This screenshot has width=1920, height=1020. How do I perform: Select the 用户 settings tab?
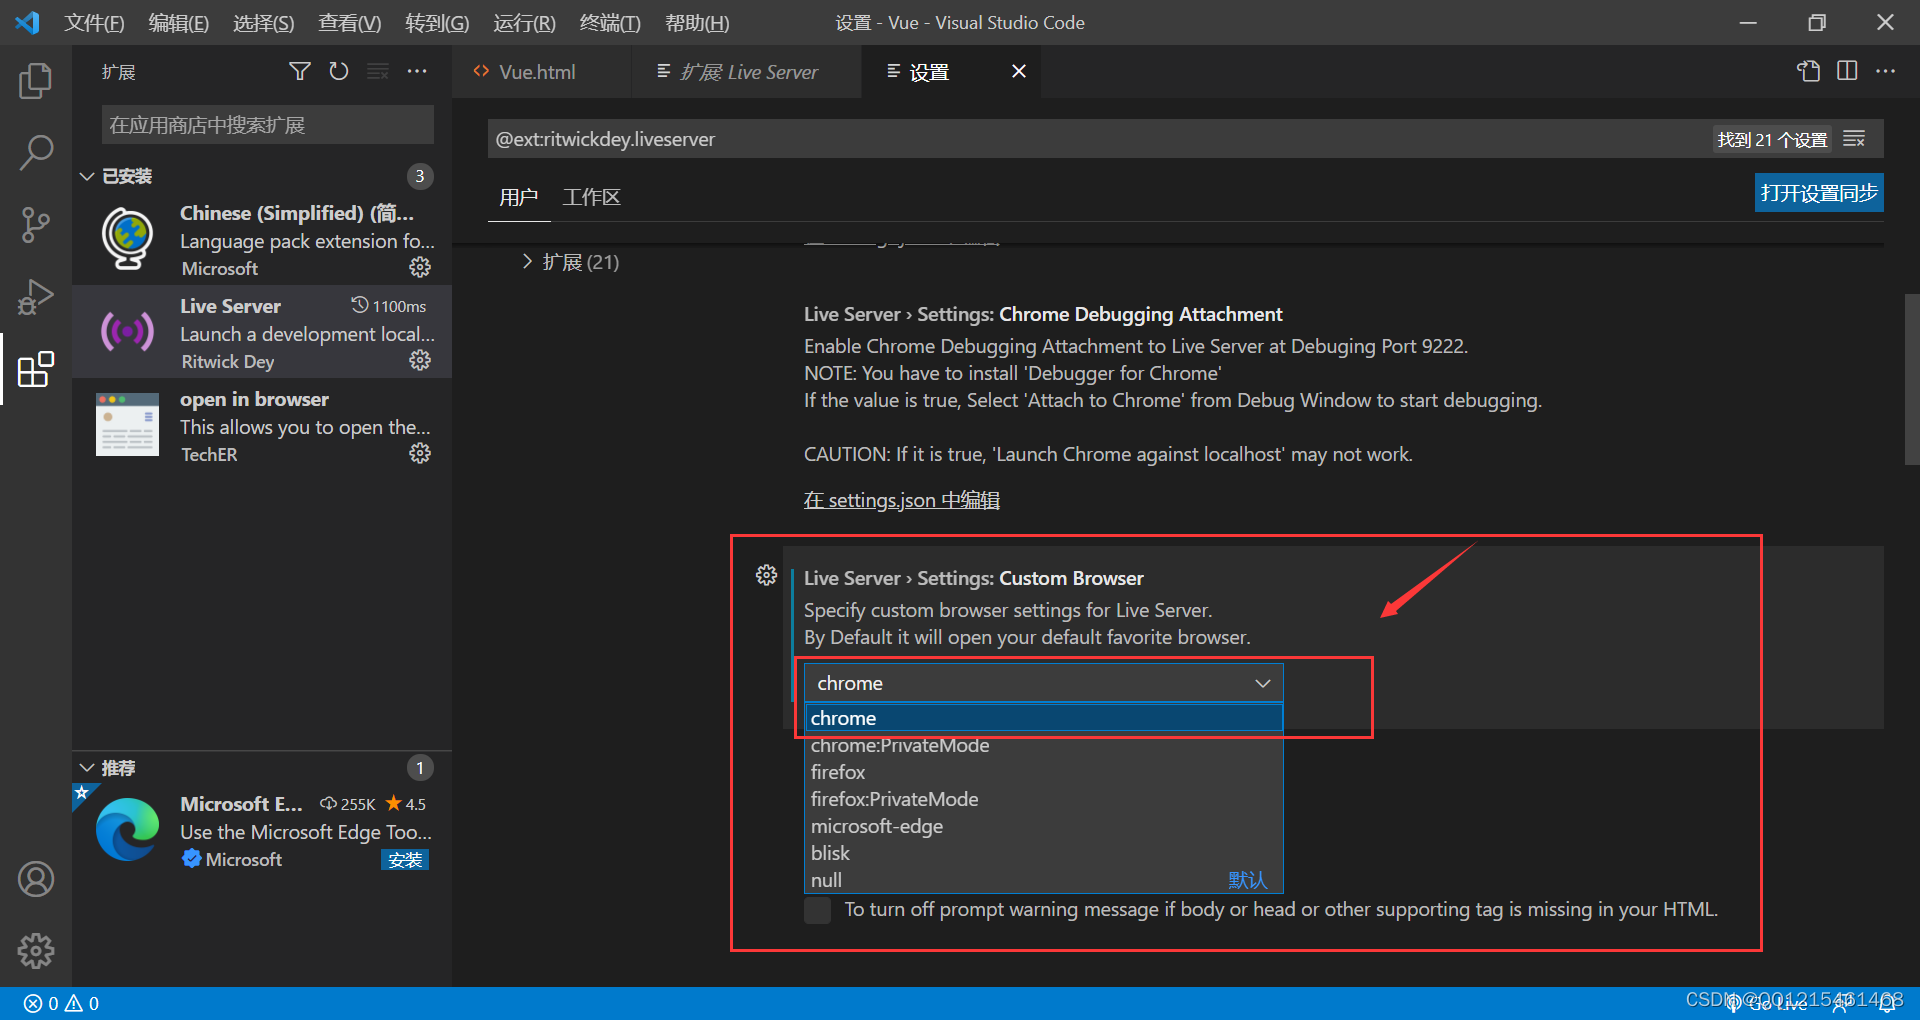[519, 197]
